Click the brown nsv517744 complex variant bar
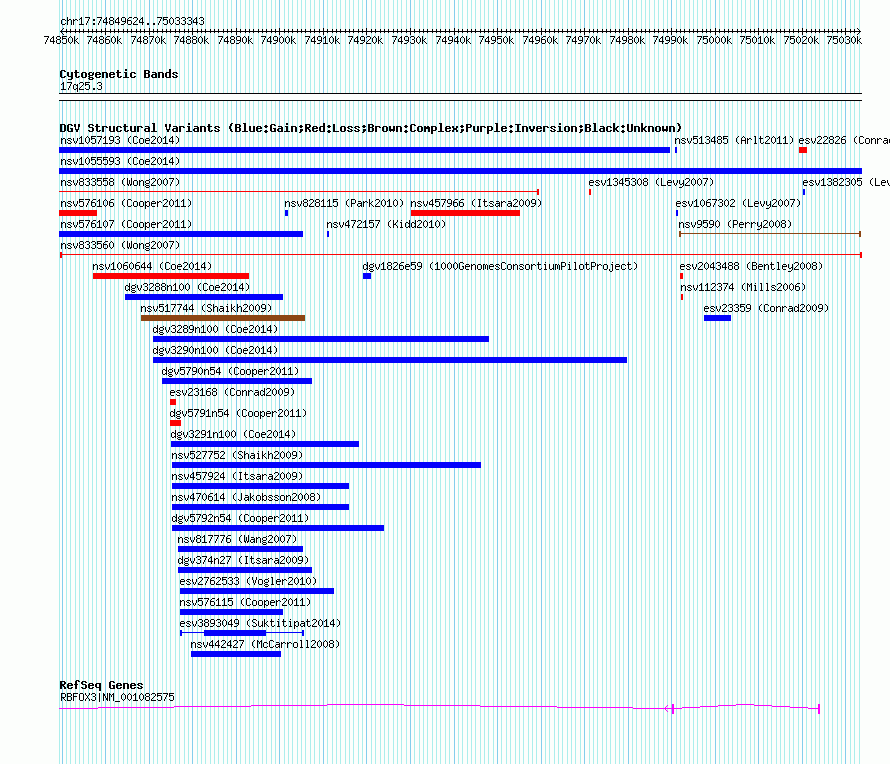Image resolution: width=890 pixels, height=764 pixels. click(223, 318)
